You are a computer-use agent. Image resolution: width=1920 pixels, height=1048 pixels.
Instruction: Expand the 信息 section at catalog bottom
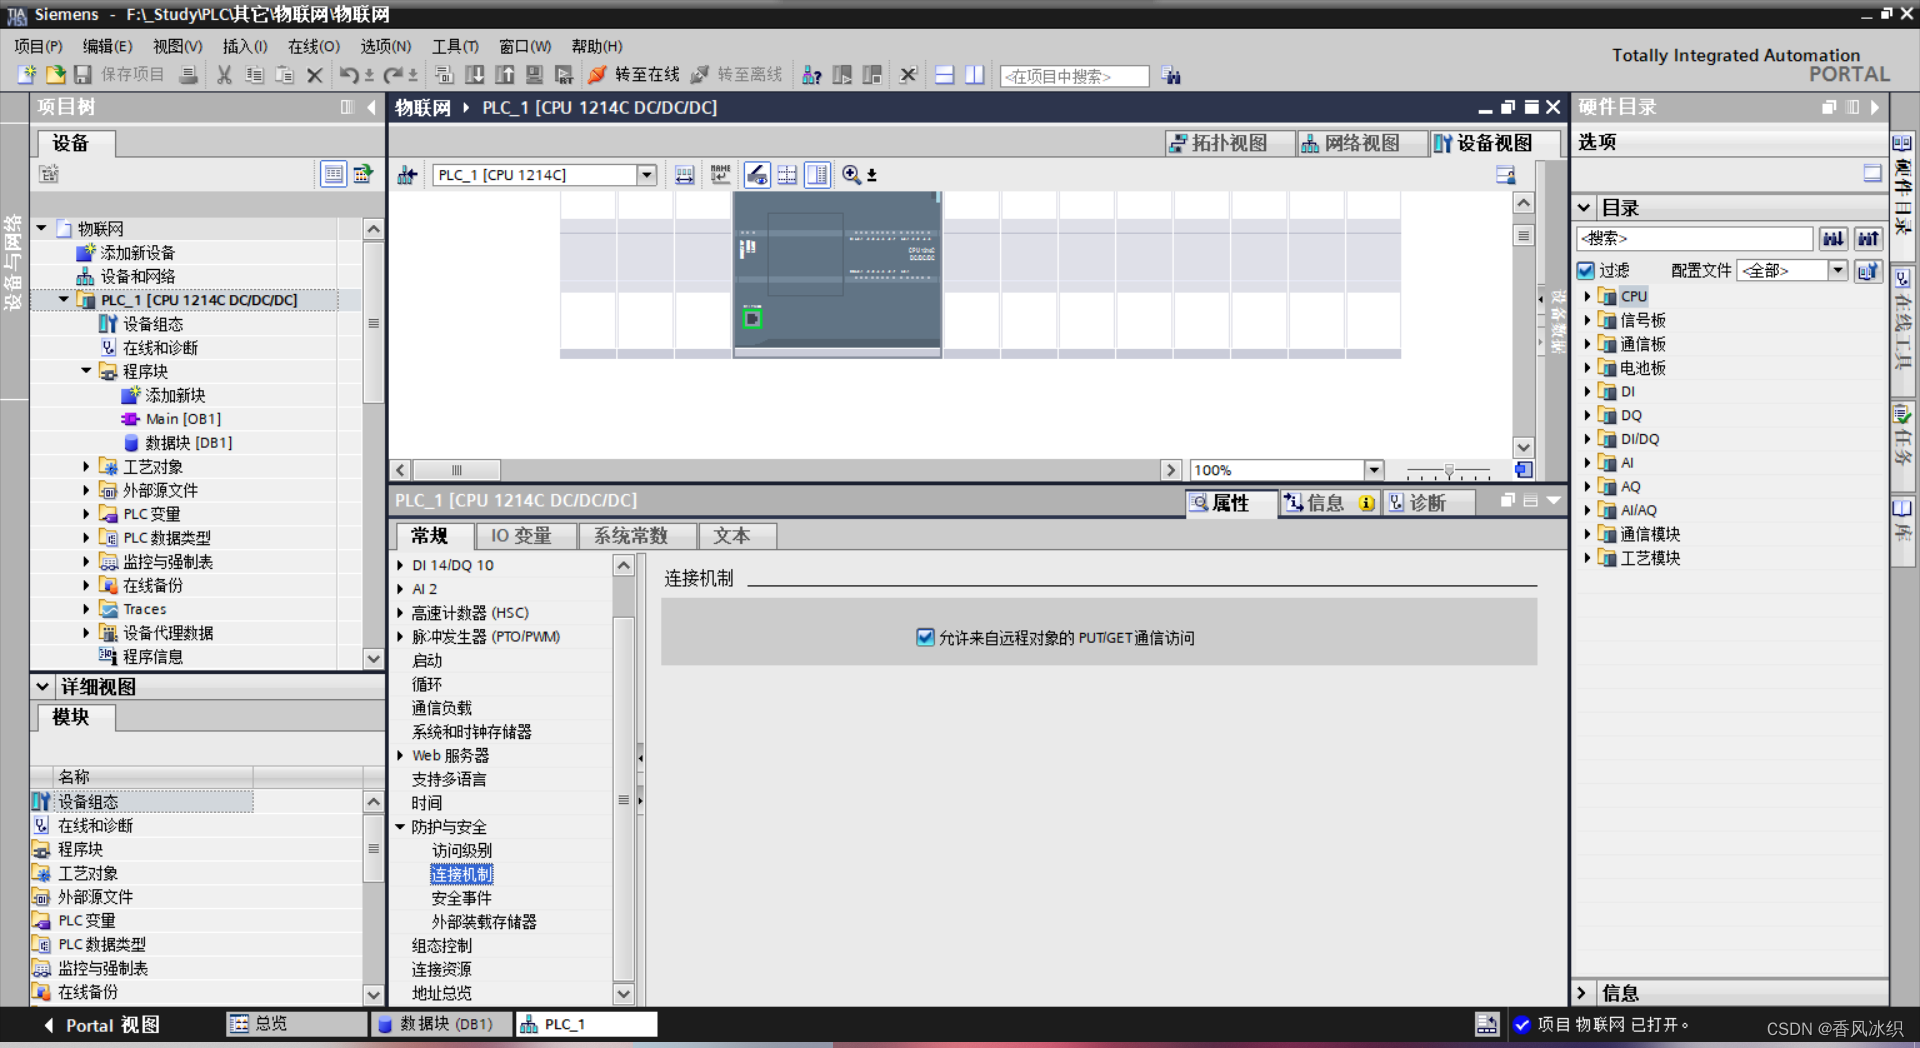pos(1582,993)
